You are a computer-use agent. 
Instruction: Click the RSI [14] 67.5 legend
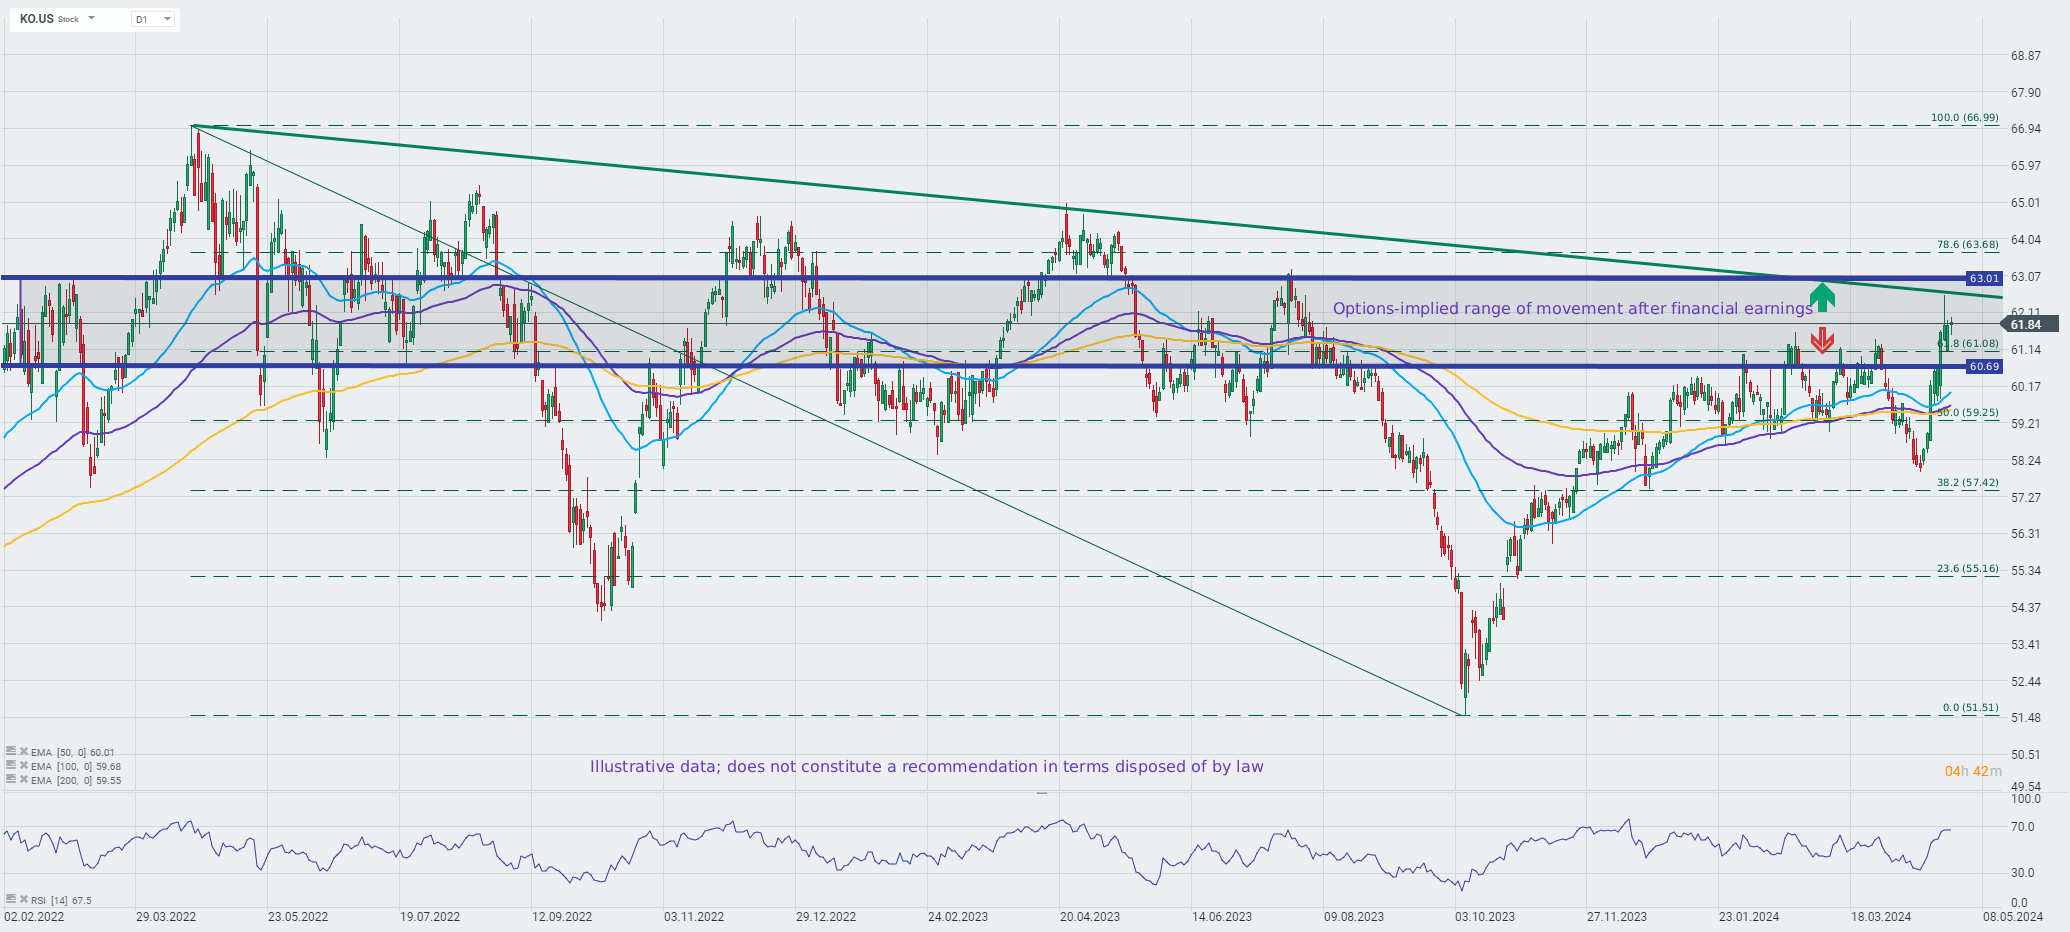(61, 900)
